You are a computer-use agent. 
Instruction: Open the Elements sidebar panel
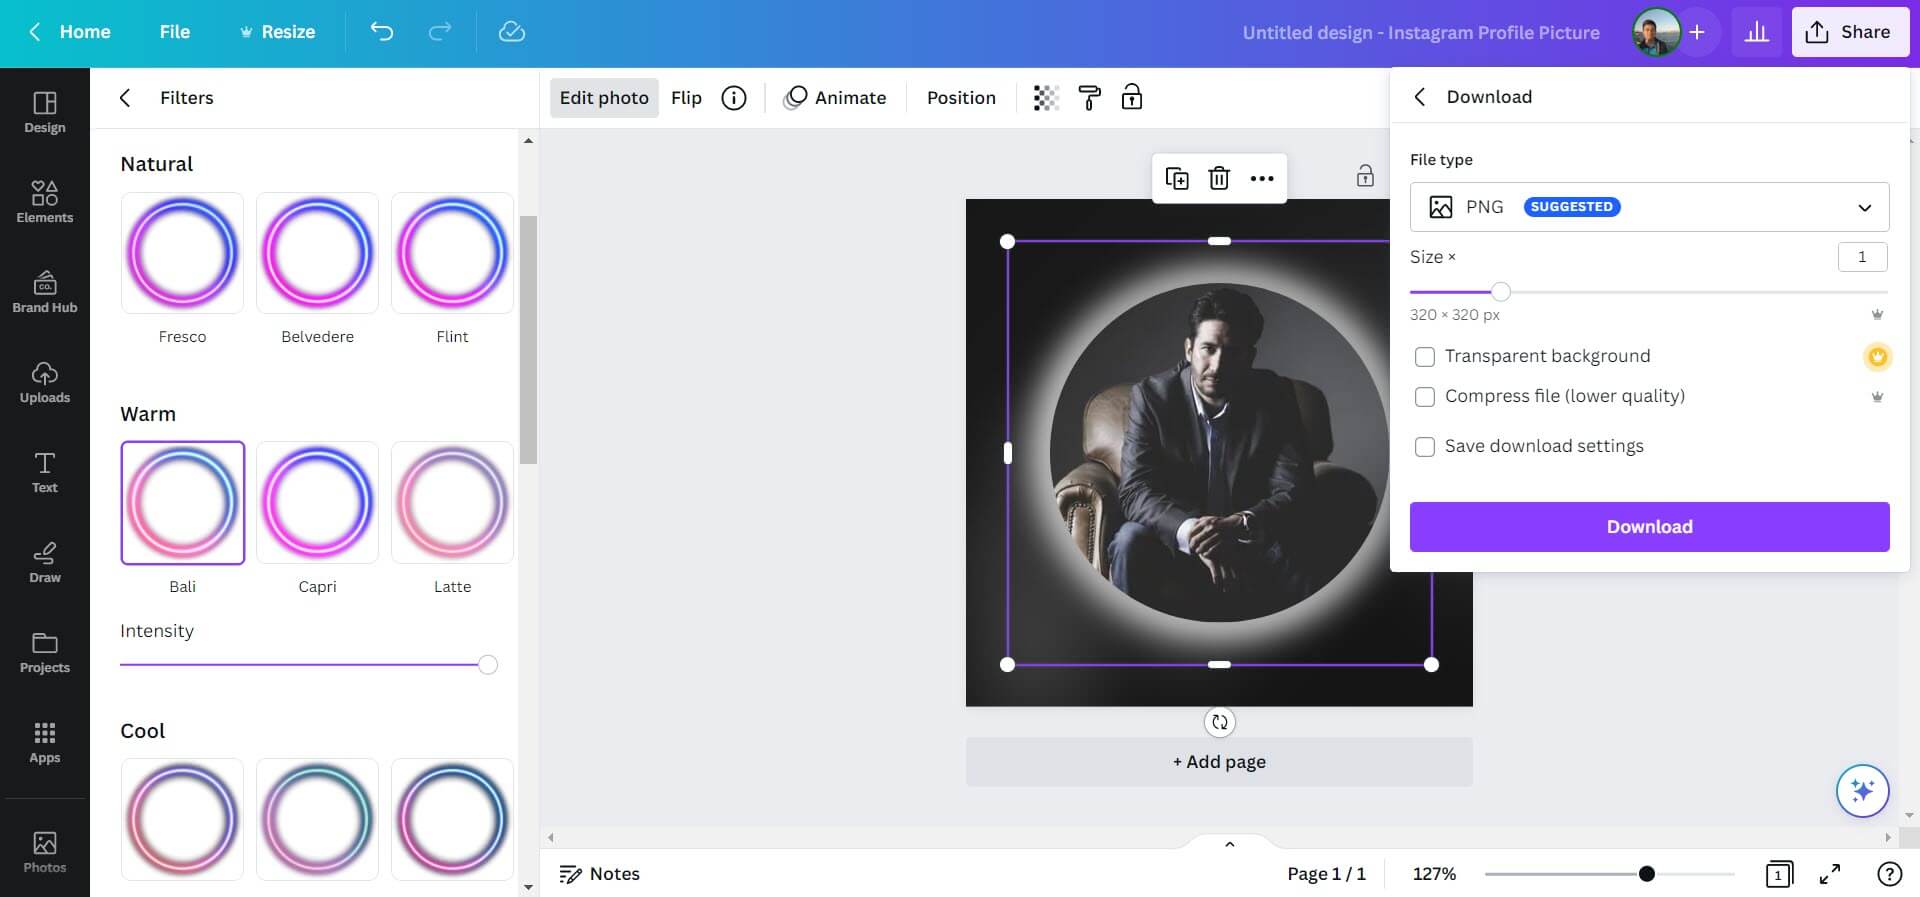tap(45, 203)
